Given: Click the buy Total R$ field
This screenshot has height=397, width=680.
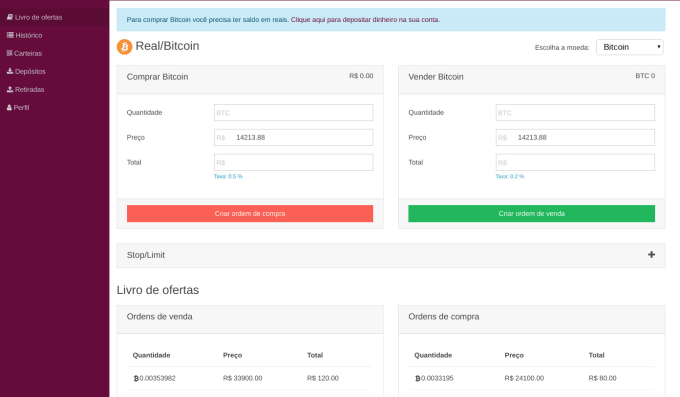Looking at the screenshot, I should point(294,162).
